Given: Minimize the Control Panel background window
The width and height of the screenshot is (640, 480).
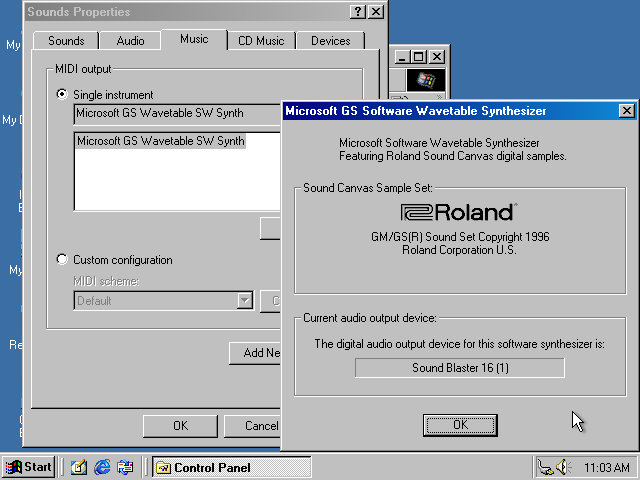Looking at the screenshot, I should [x=402, y=56].
